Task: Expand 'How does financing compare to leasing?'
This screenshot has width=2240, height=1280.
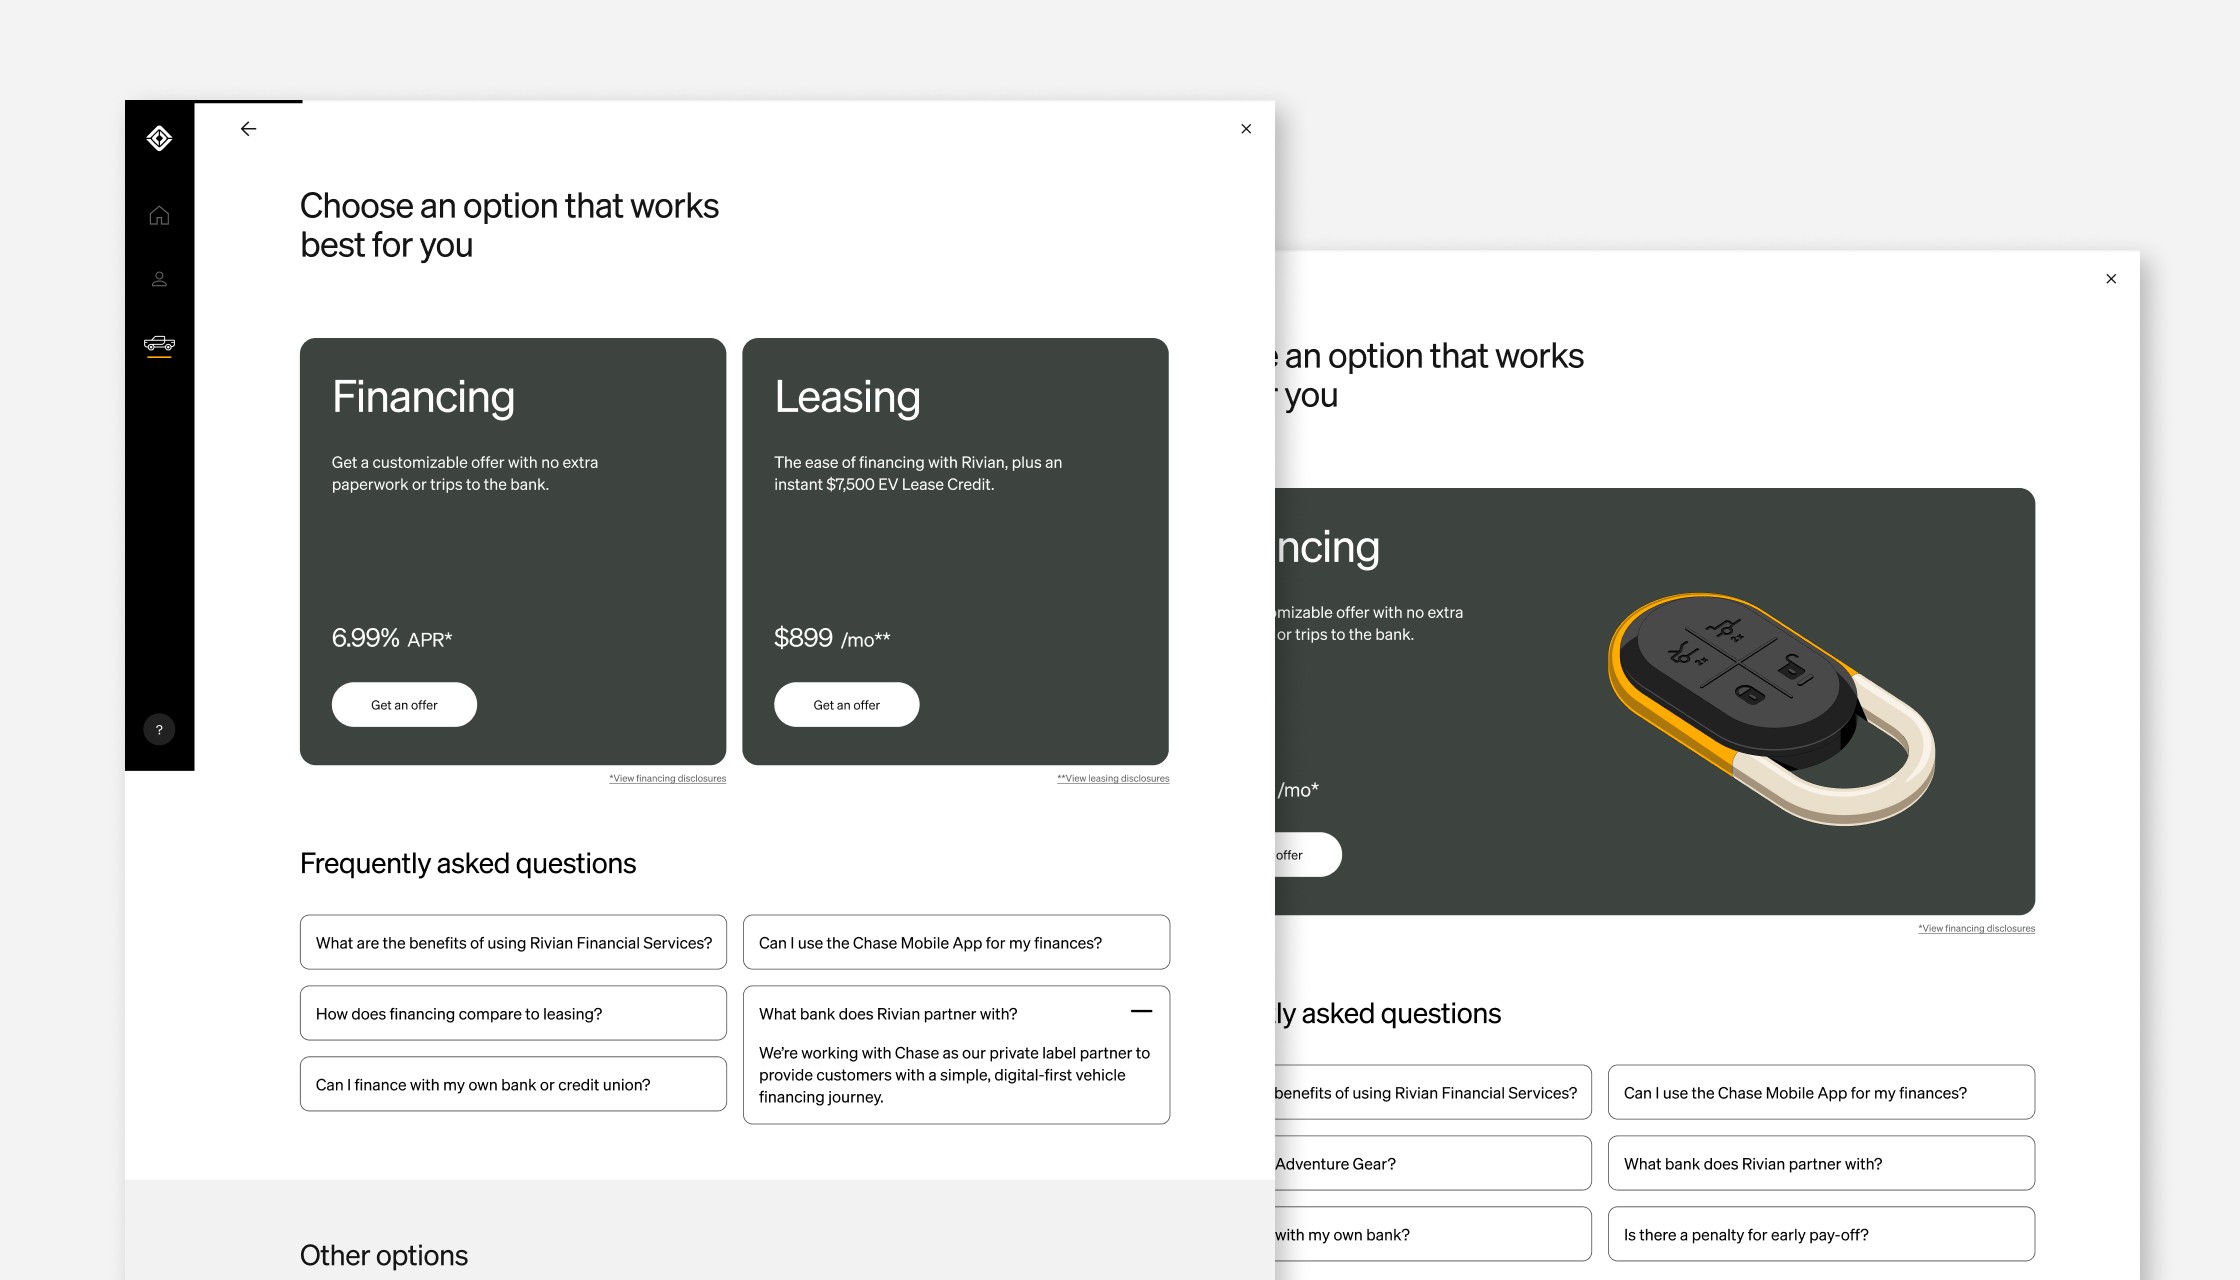Action: pyautogui.click(x=513, y=1014)
